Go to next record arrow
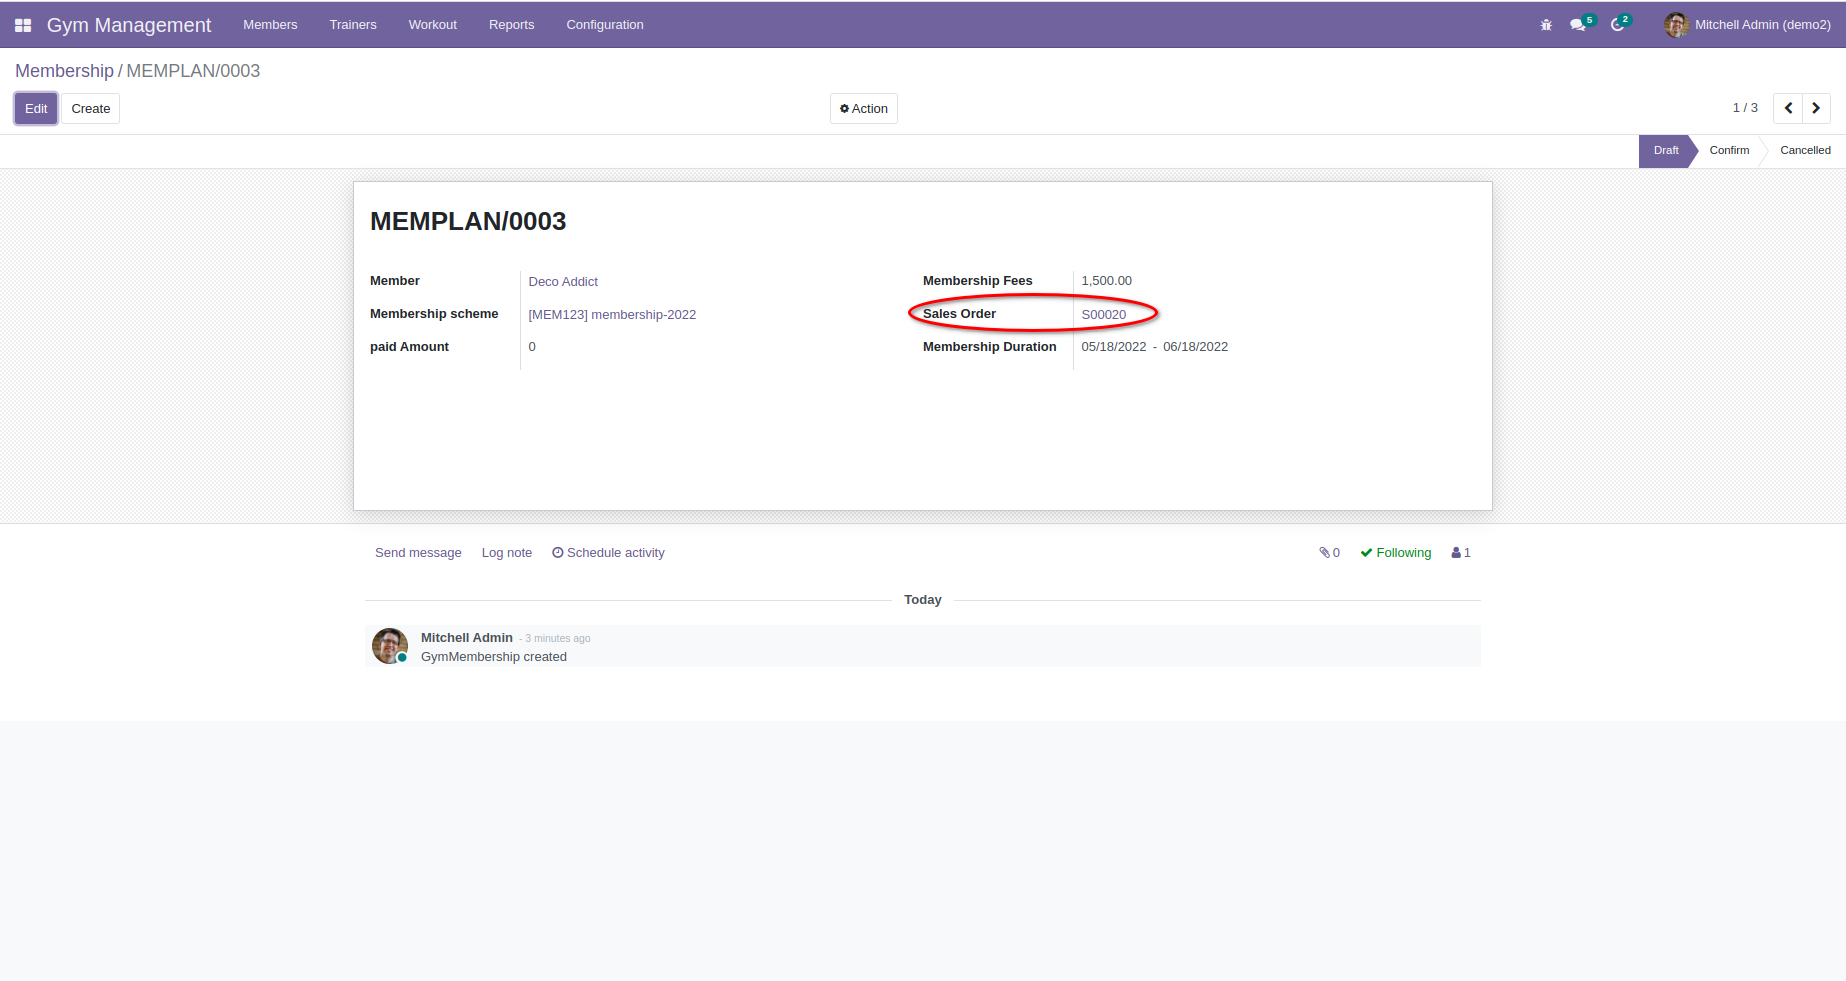The image size is (1846, 981). click(x=1816, y=108)
